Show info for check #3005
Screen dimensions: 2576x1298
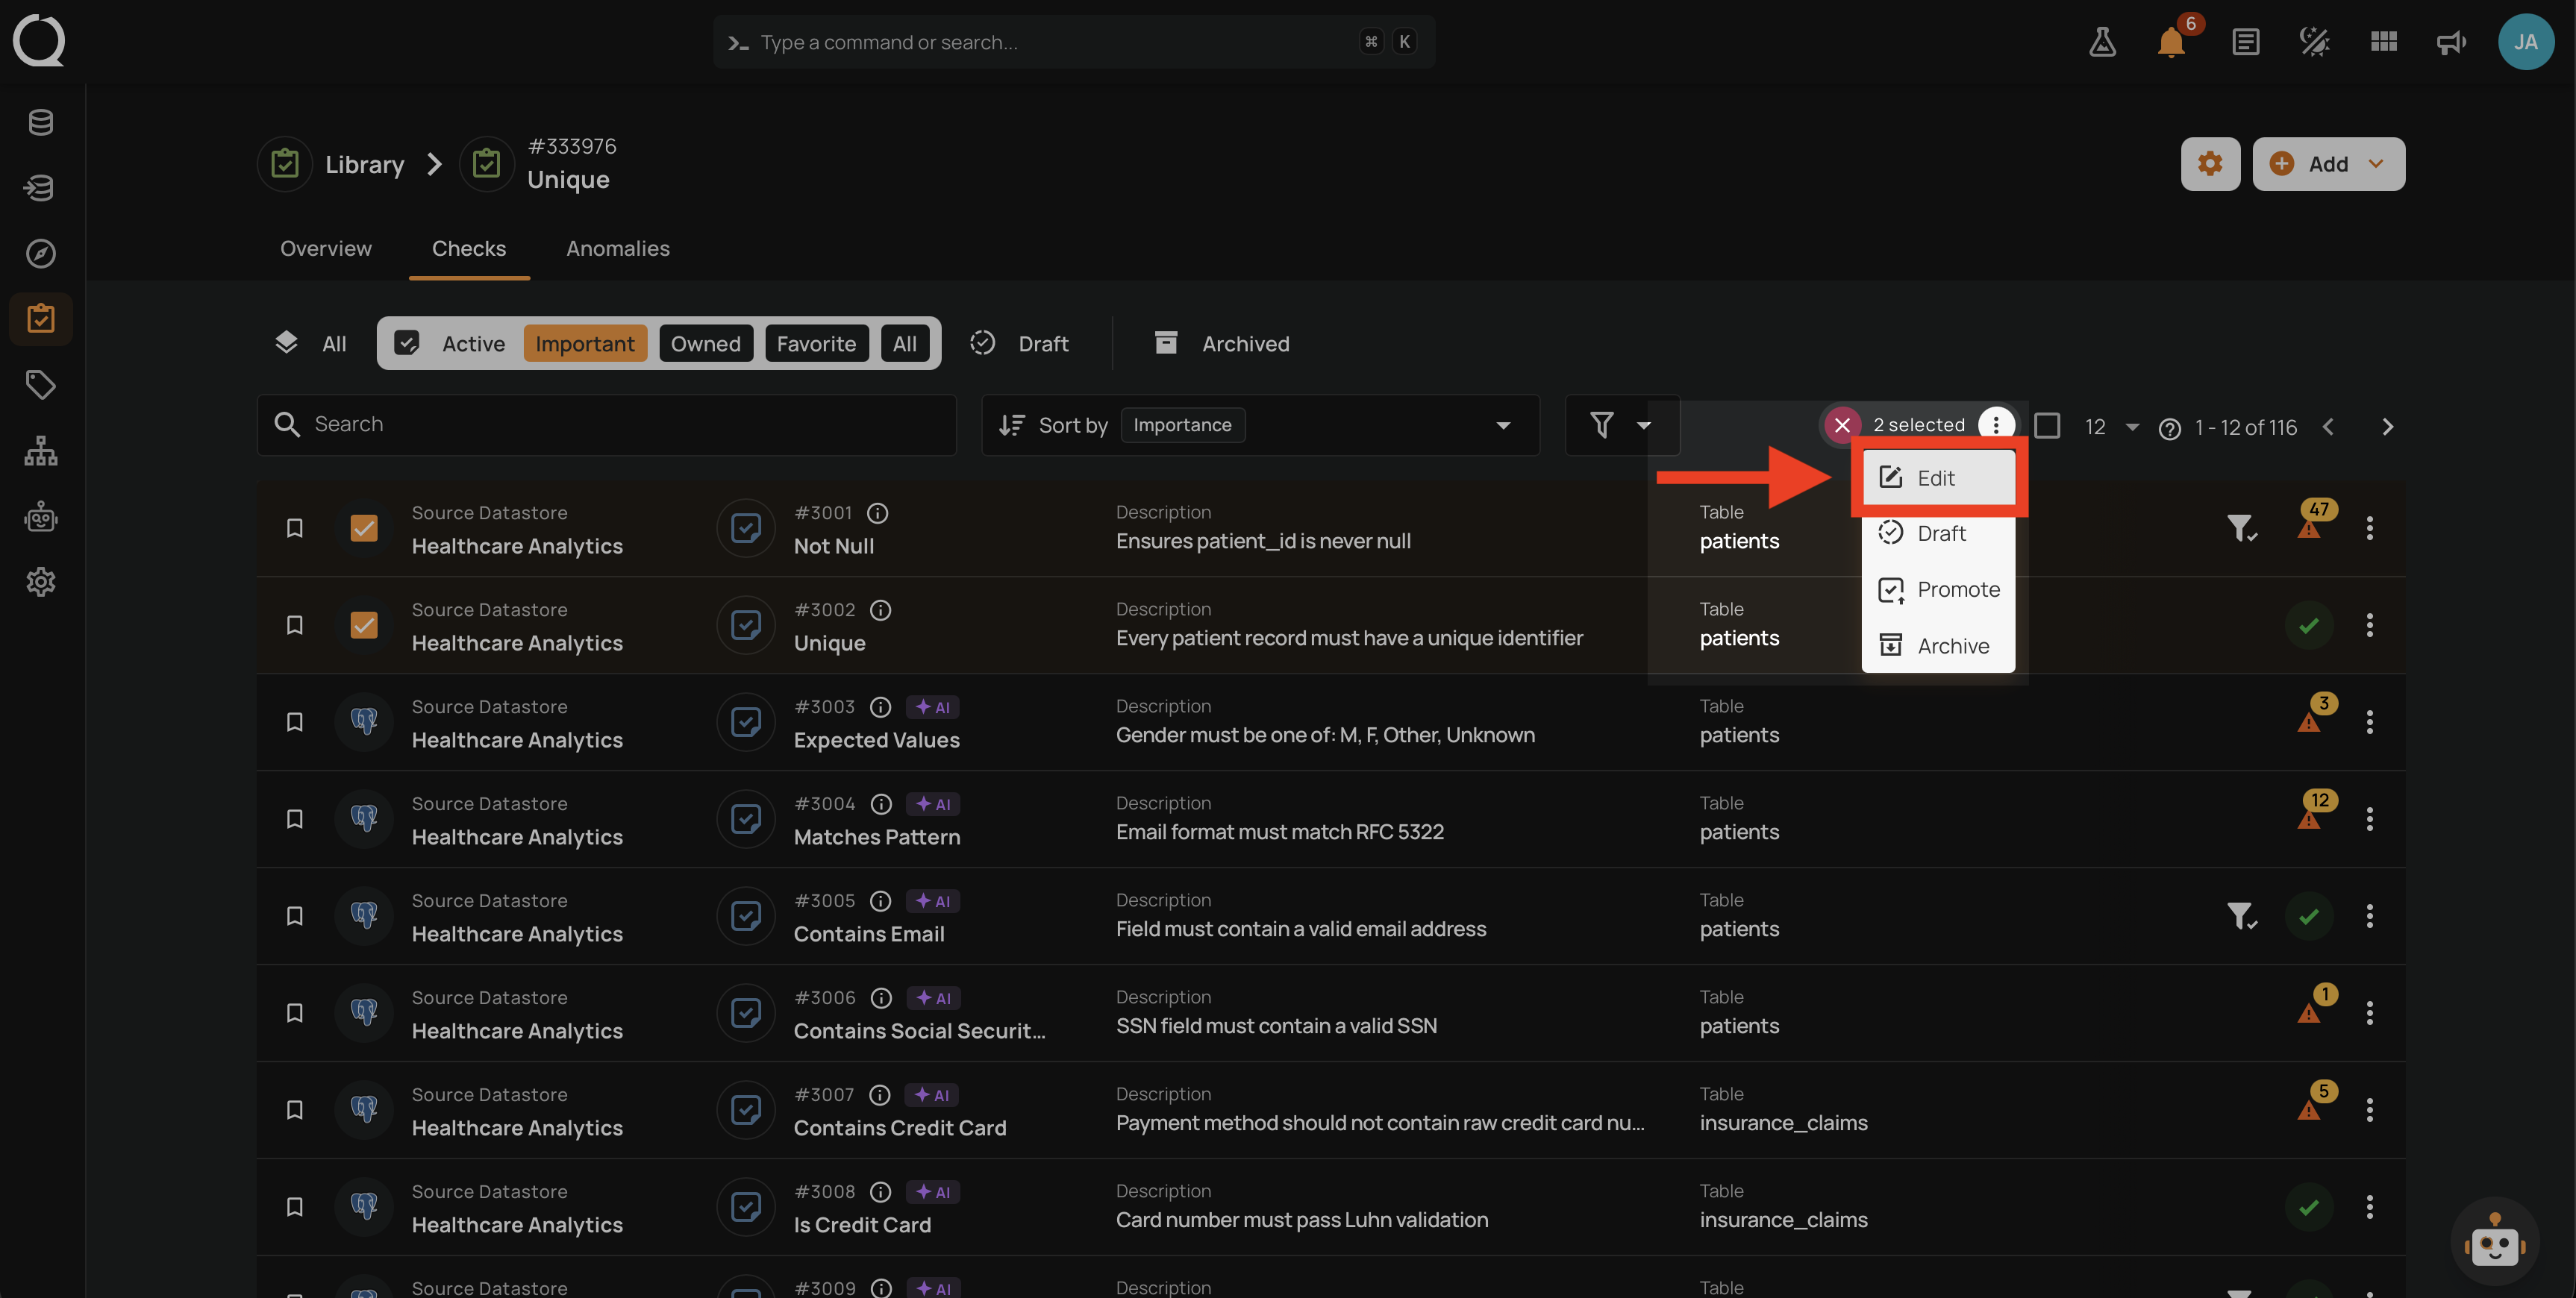[880, 901]
